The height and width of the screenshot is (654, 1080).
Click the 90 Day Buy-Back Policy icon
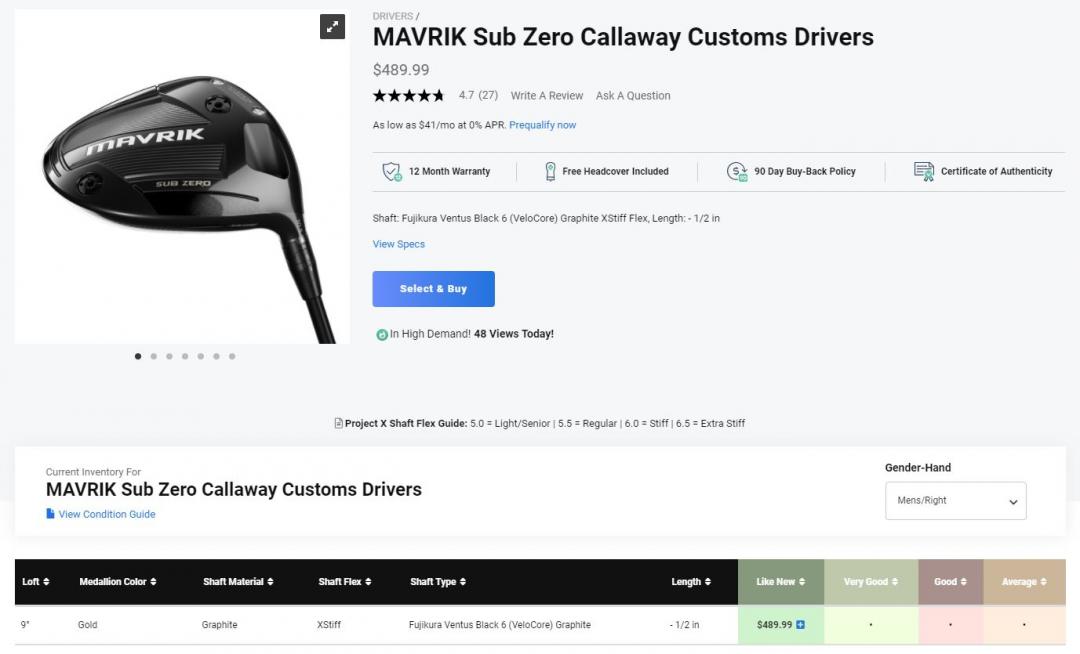point(737,171)
